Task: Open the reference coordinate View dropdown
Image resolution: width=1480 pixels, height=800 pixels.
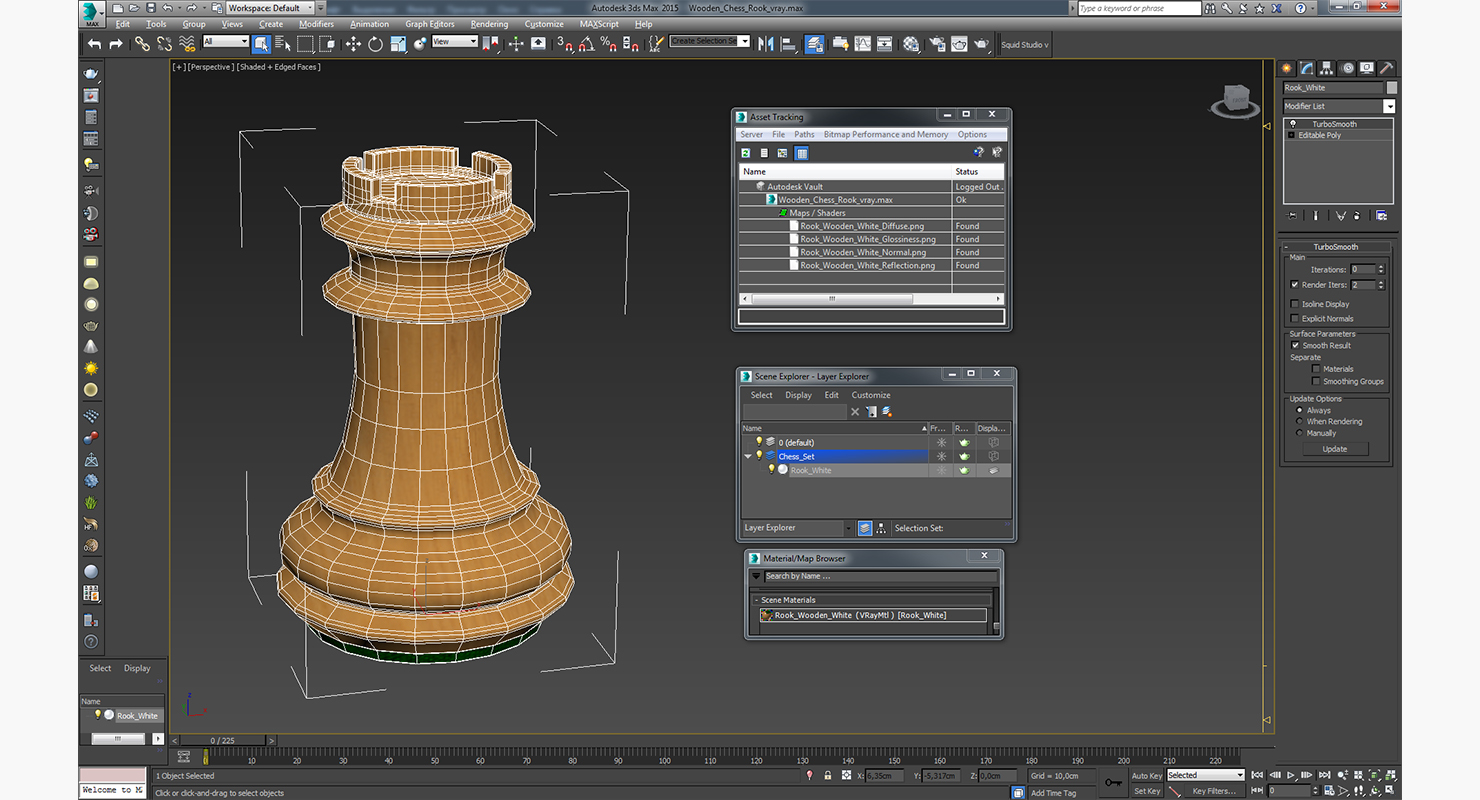Action: pyautogui.click(x=455, y=42)
